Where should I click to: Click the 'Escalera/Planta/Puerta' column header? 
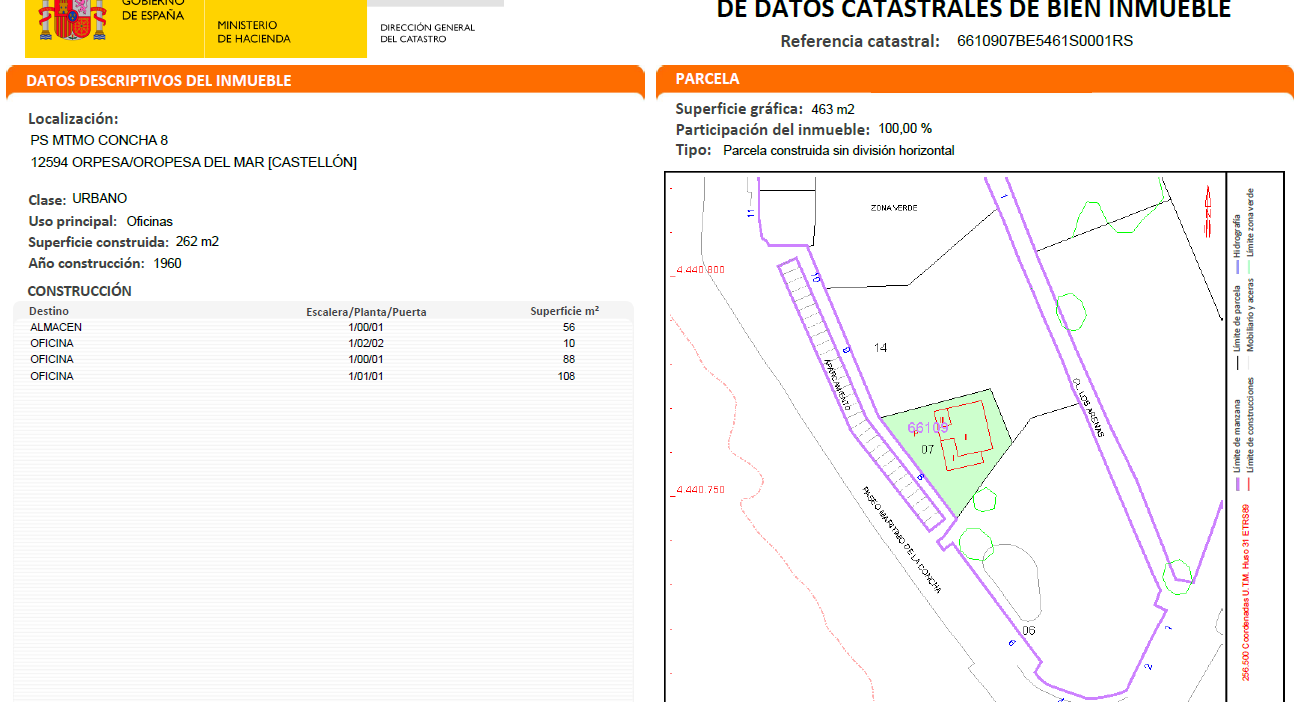point(366,312)
